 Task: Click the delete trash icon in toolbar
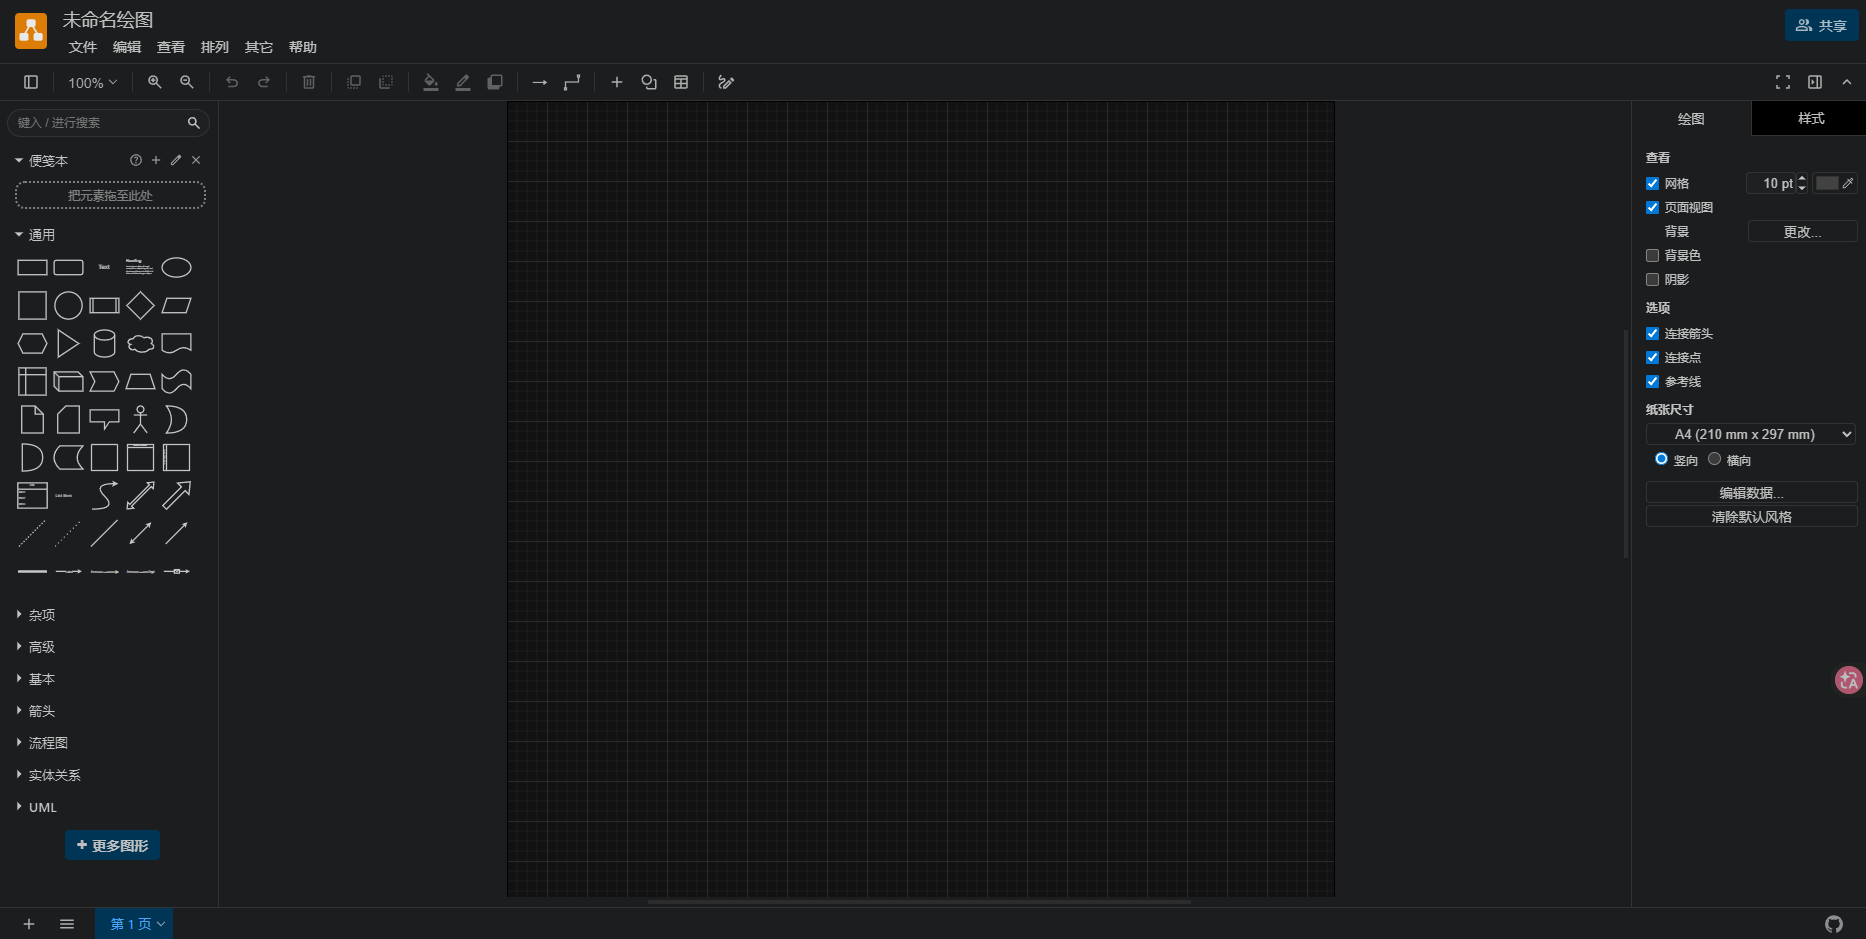309,82
